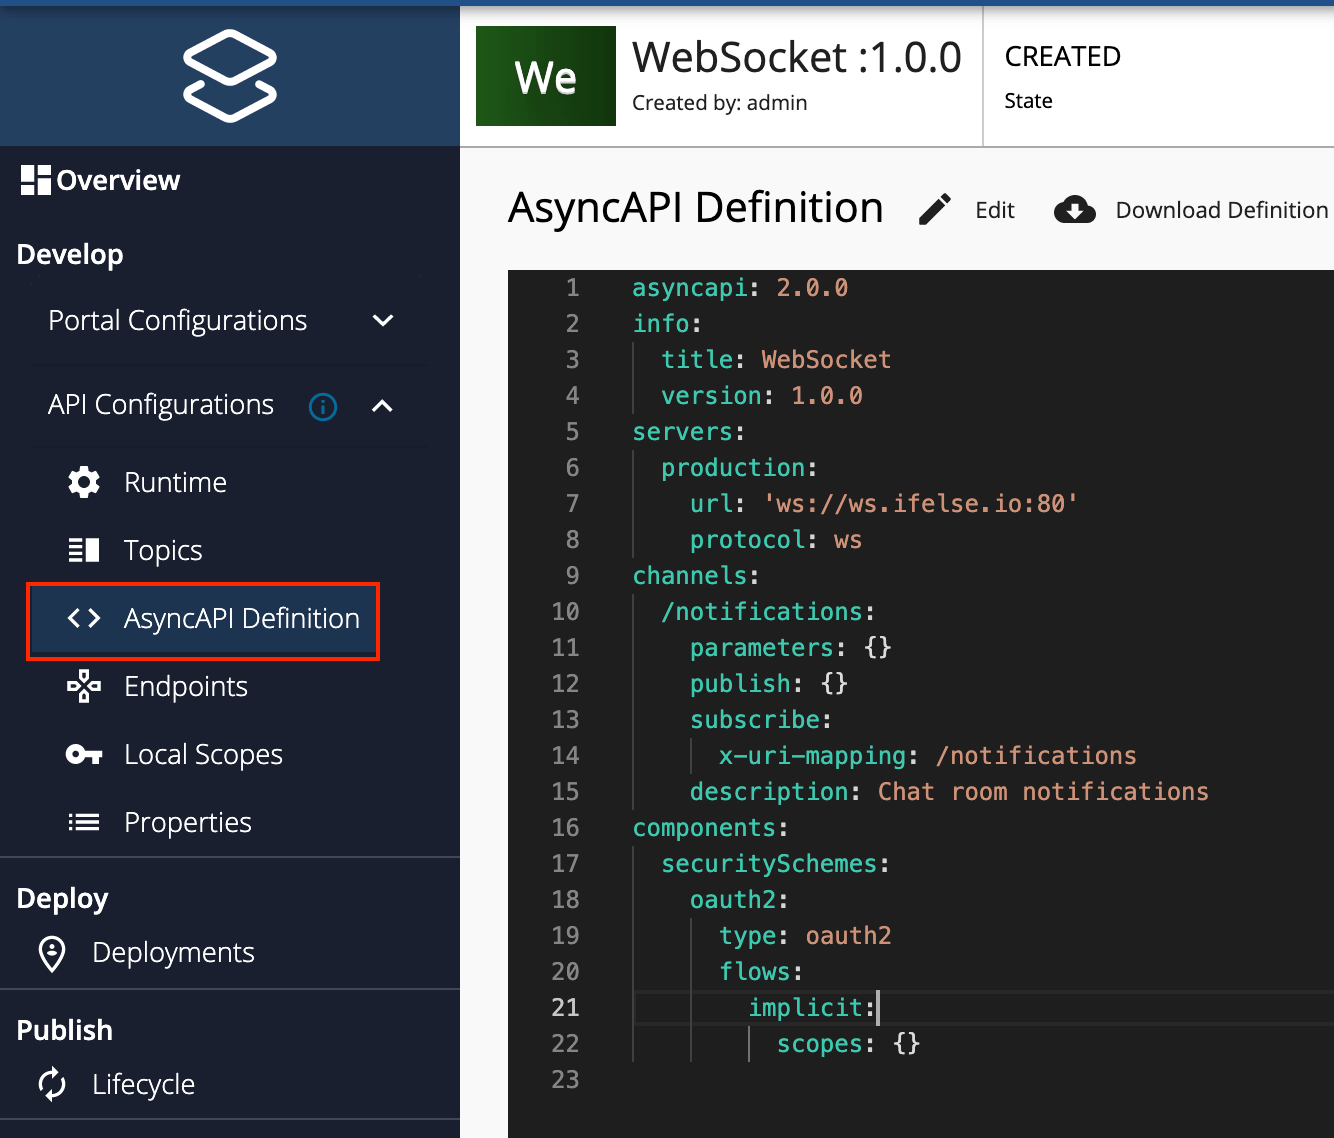Click the Endpoints icon in sidebar
The width and height of the screenshot is (1334, 1138).
[x=84, y=686]
